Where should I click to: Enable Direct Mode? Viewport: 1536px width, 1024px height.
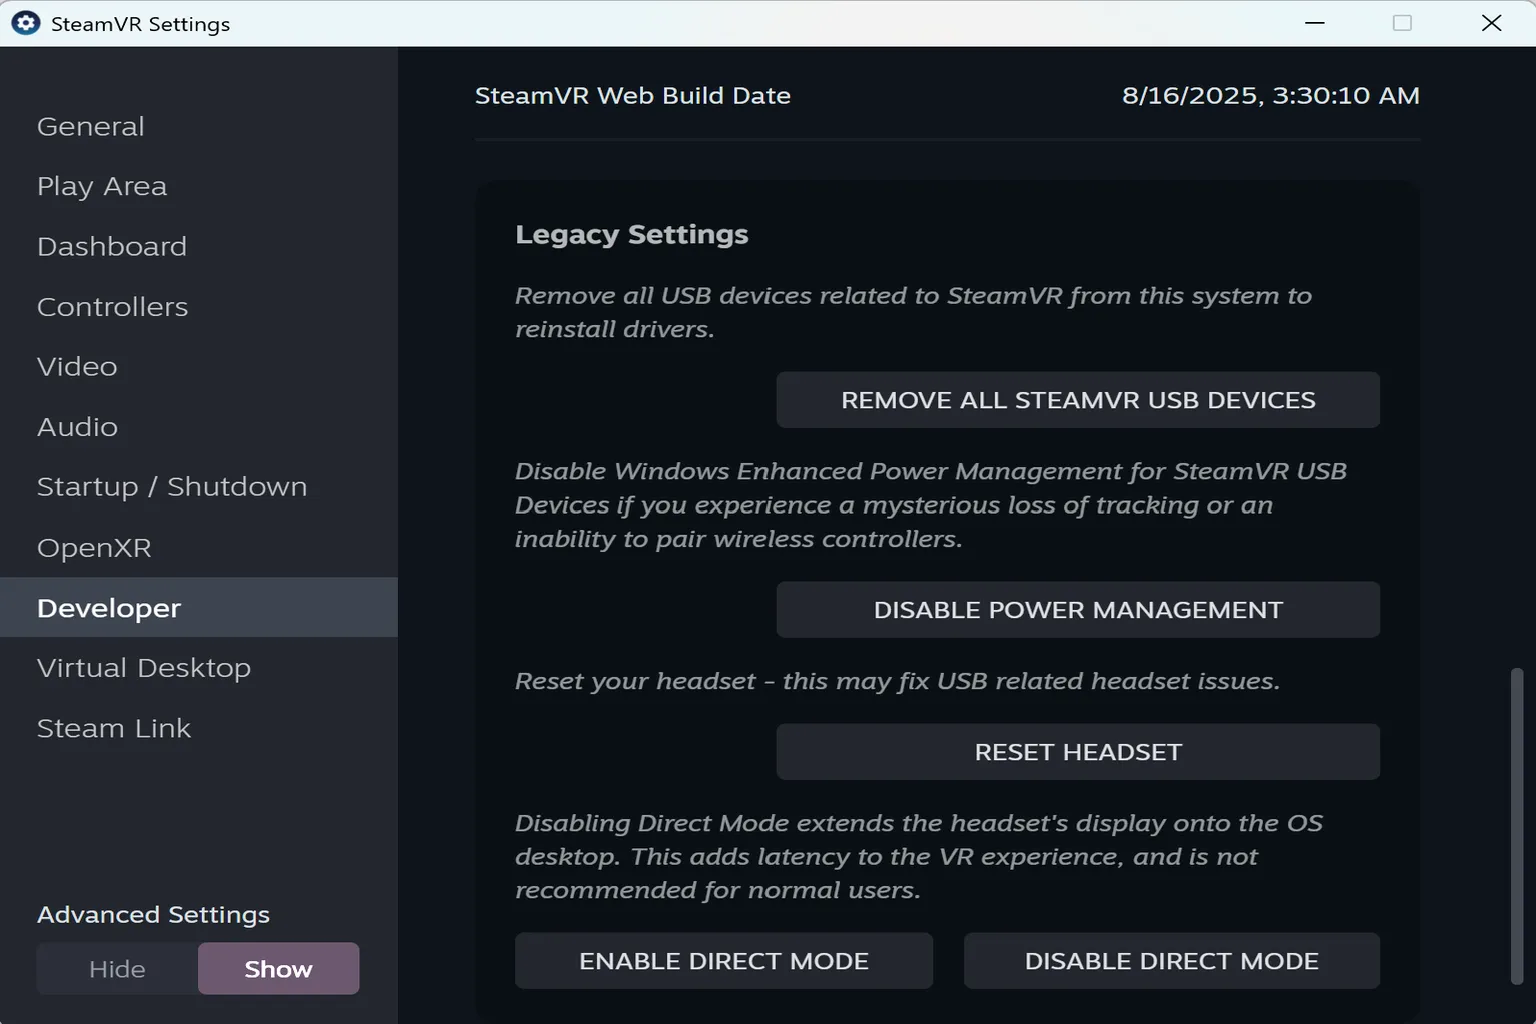[723, 961]
